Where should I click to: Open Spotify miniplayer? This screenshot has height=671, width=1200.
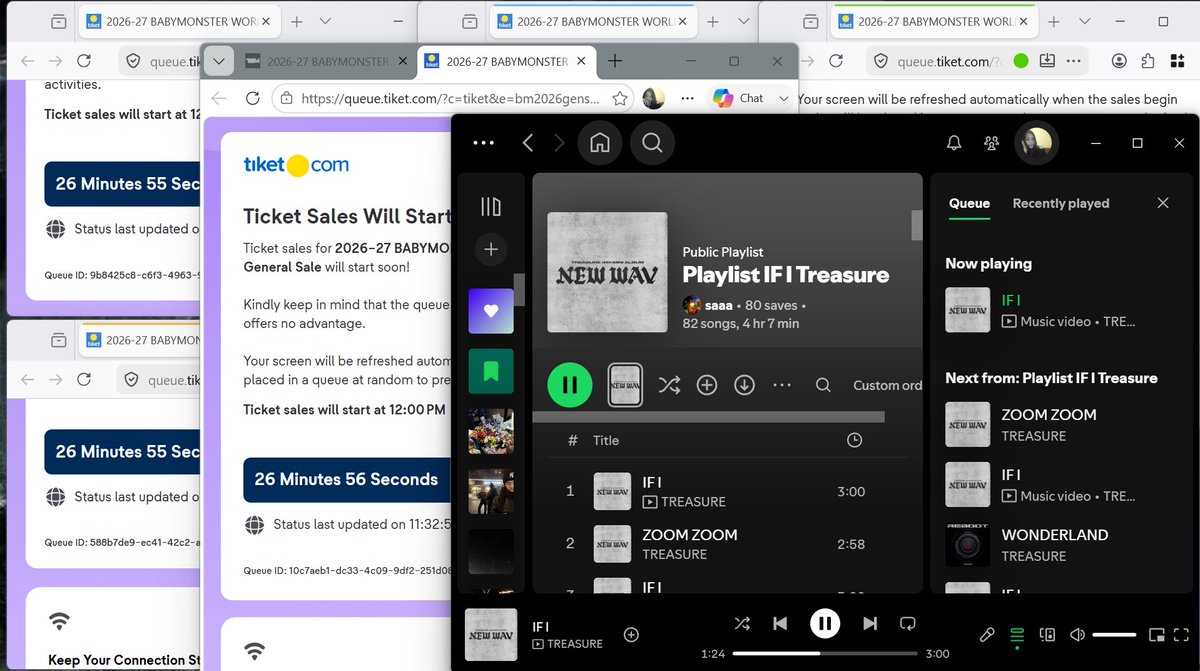click(1156, 634)
